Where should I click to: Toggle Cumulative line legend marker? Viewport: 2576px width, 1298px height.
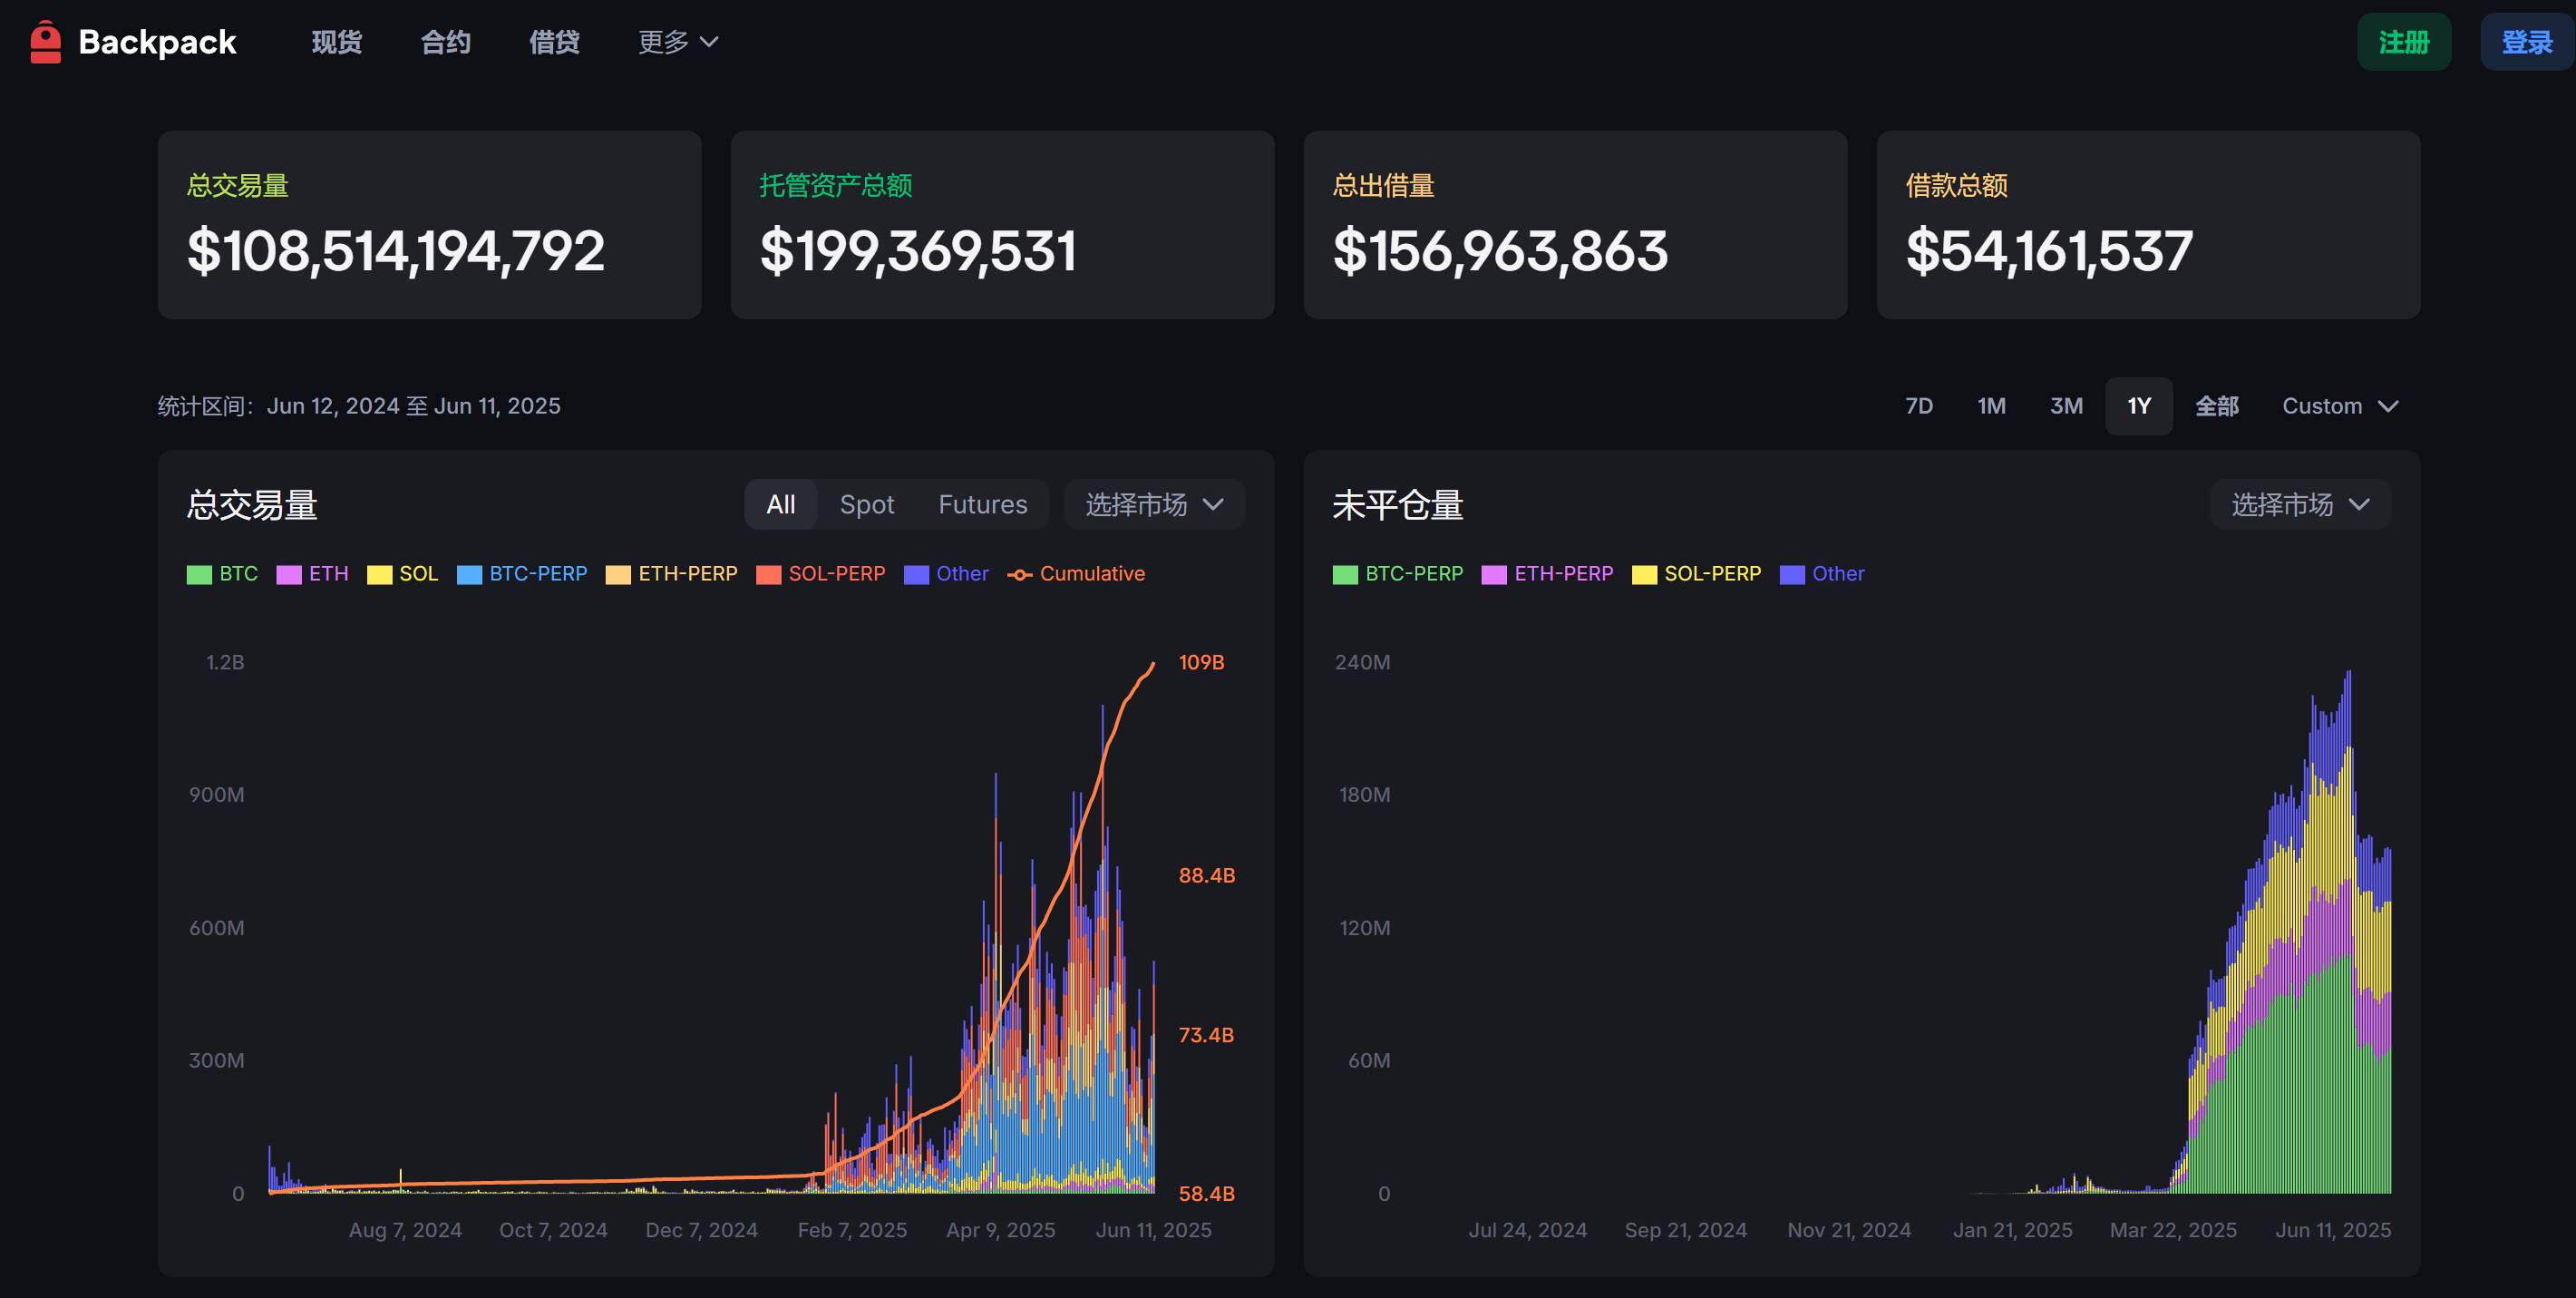coord(1020,575)
